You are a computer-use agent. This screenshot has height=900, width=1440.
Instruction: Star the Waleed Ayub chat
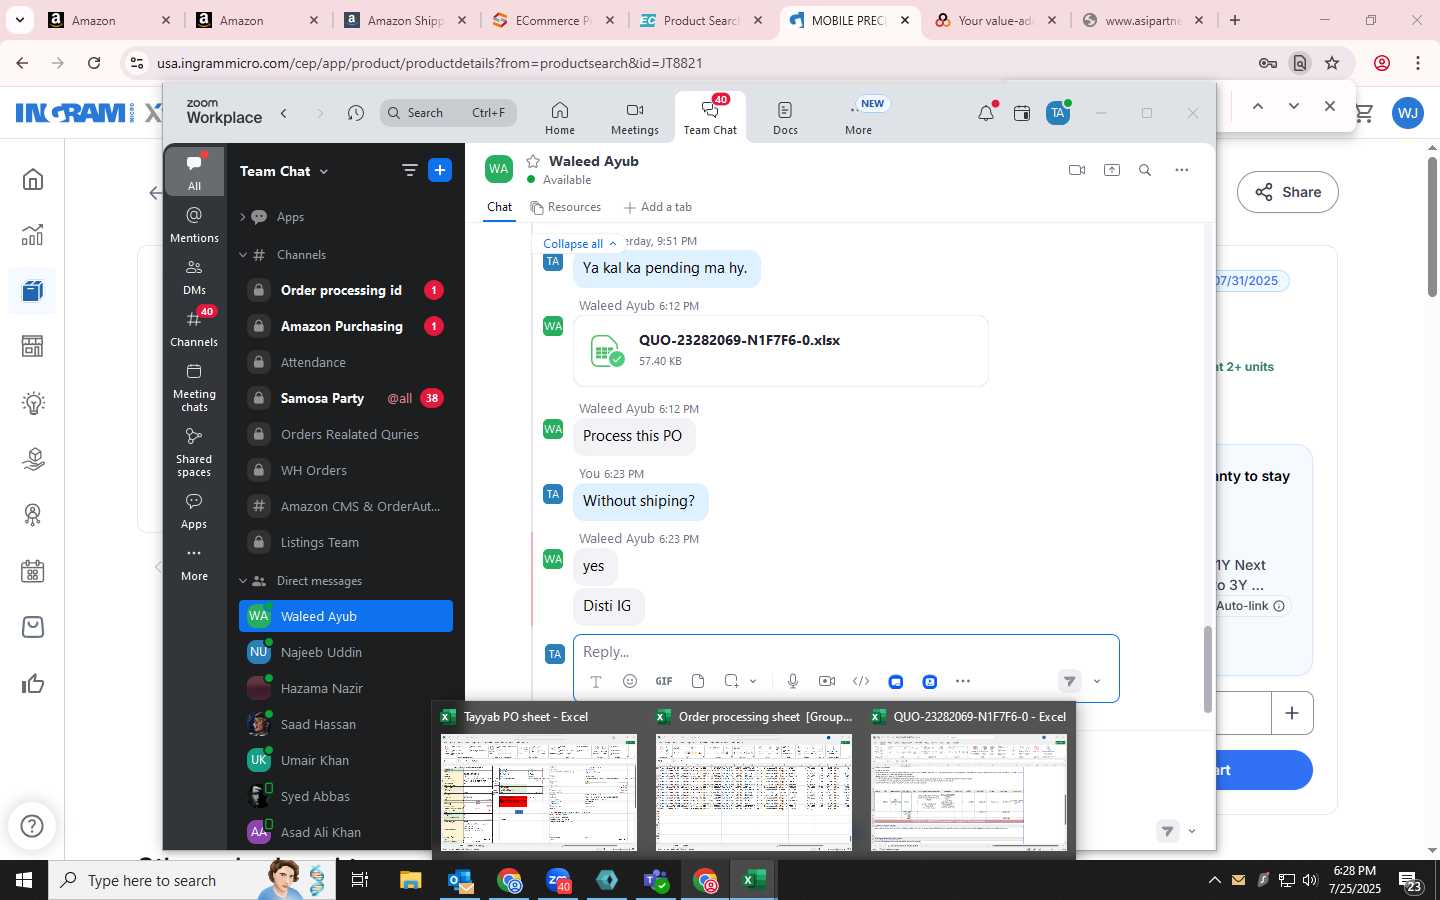pos(533,161)
